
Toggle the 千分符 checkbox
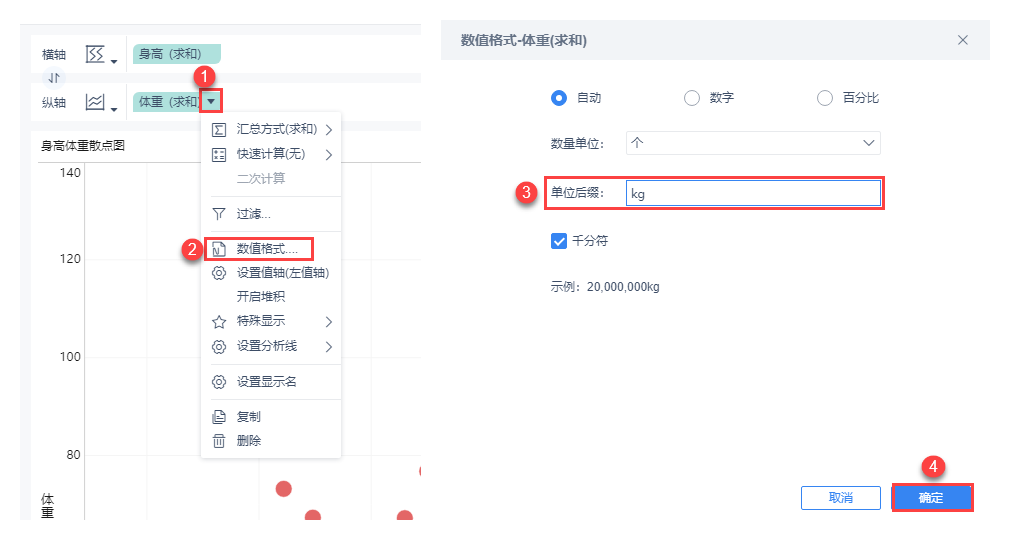[559, 241]
